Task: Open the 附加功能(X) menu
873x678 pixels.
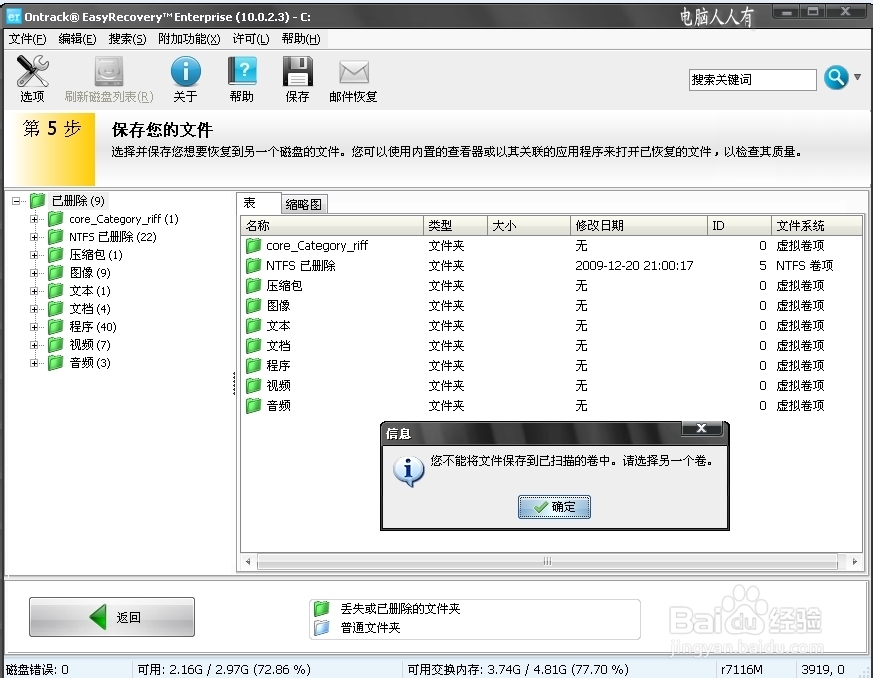Action: point(189,38)
